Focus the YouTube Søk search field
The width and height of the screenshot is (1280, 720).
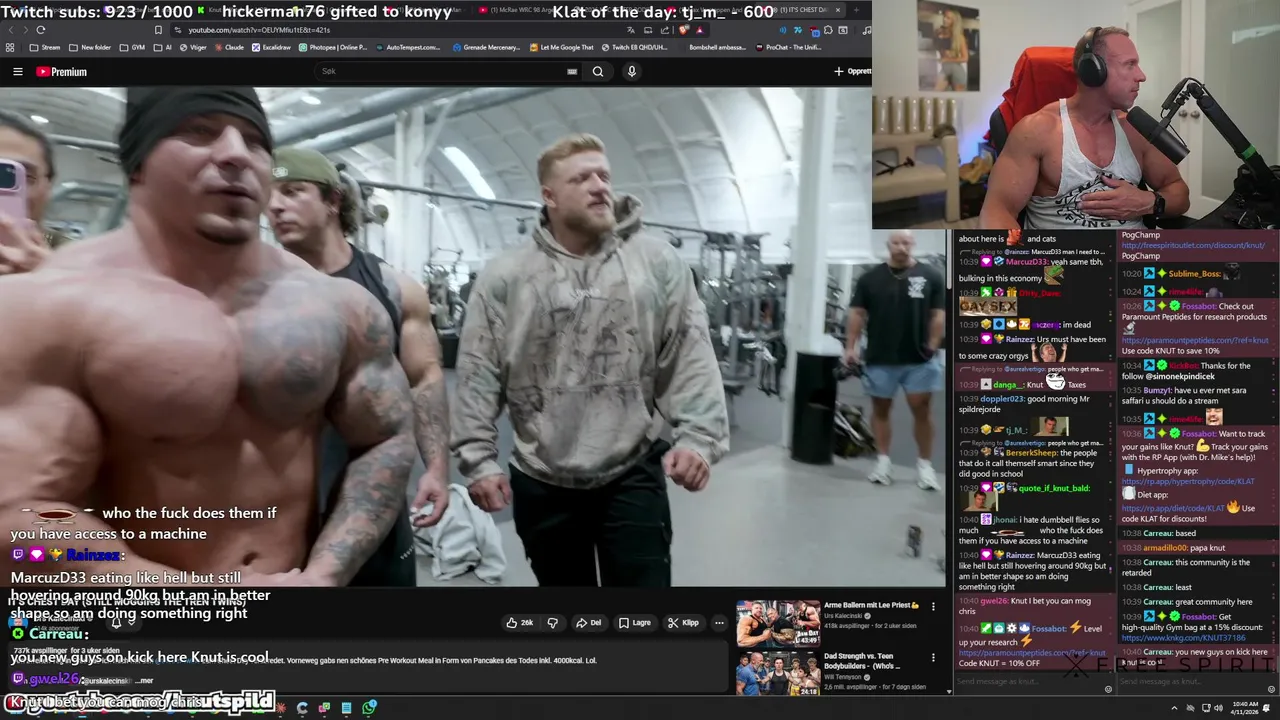click(440, 71)
